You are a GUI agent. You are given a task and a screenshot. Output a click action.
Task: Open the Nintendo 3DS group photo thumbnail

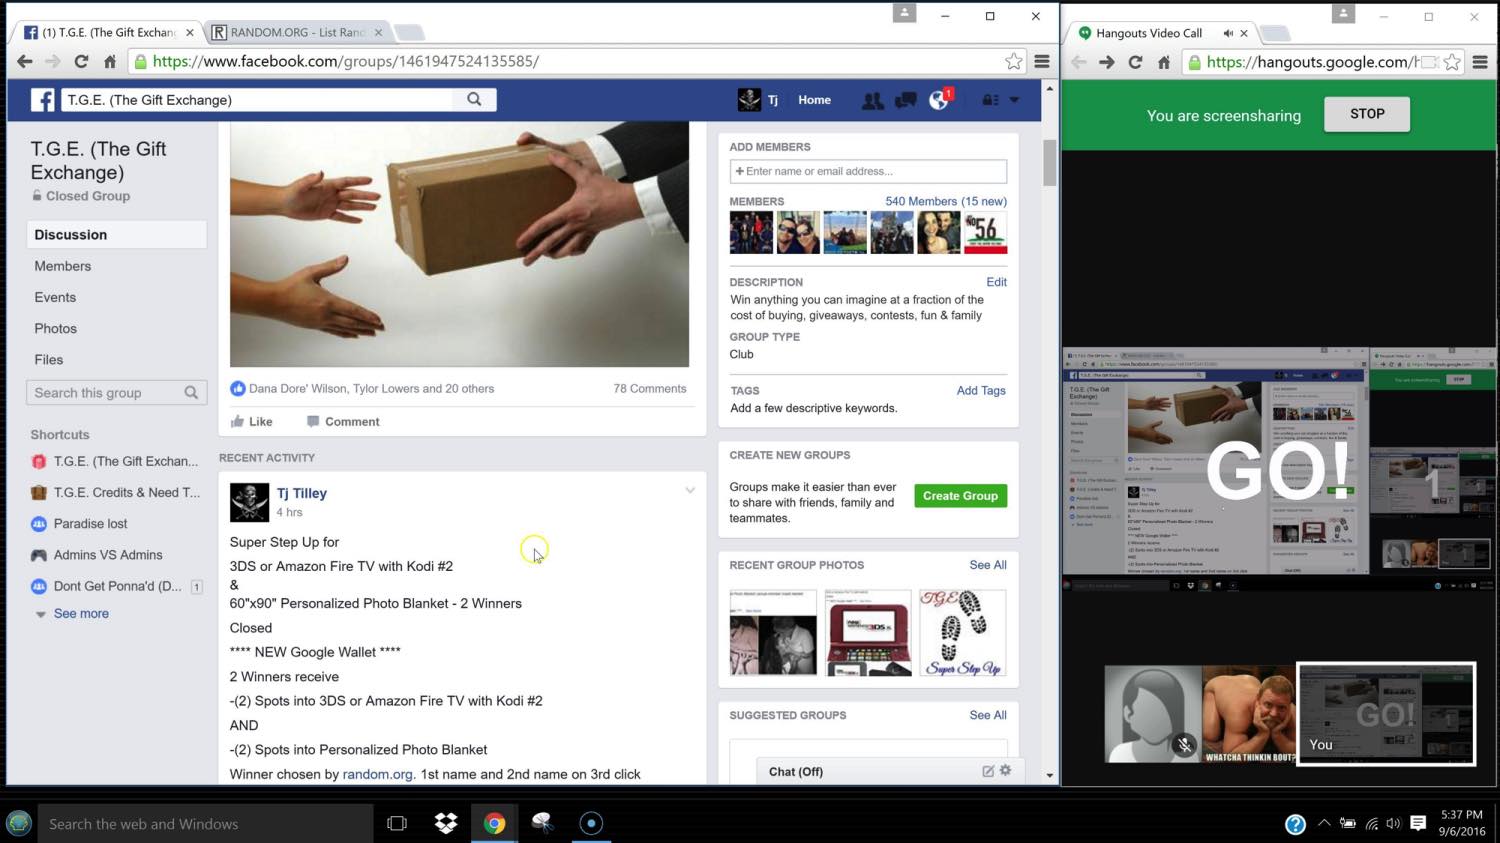(868, 632)
